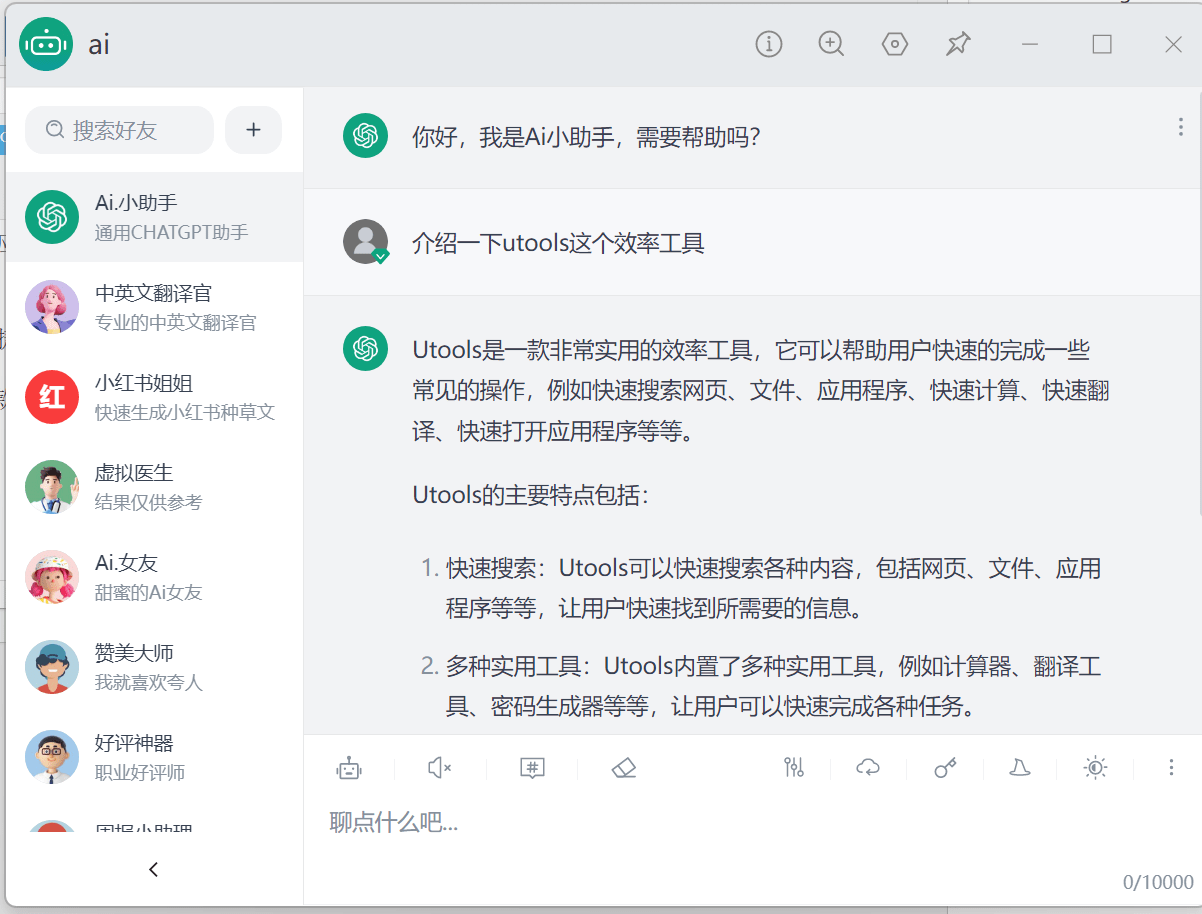Toggle theme using the brightness icon
Screen dimensions: 1202x914
1095,768
